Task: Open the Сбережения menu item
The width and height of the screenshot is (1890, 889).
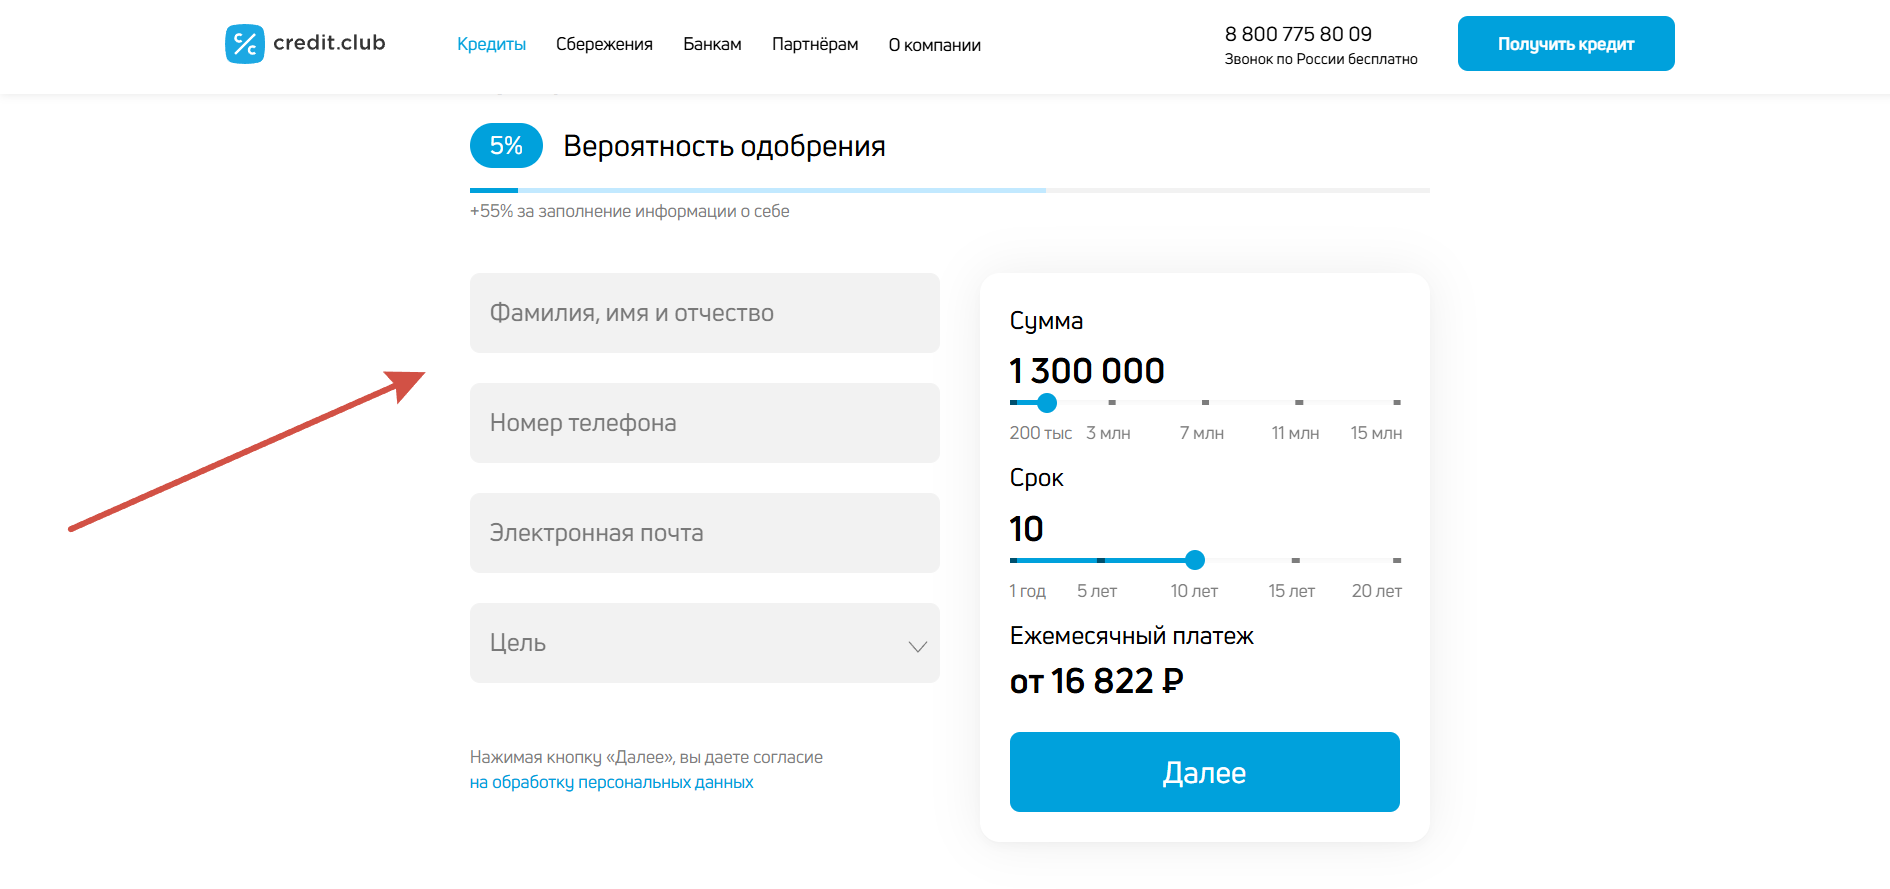Action: pyautogui.click(x=604, y=45)
